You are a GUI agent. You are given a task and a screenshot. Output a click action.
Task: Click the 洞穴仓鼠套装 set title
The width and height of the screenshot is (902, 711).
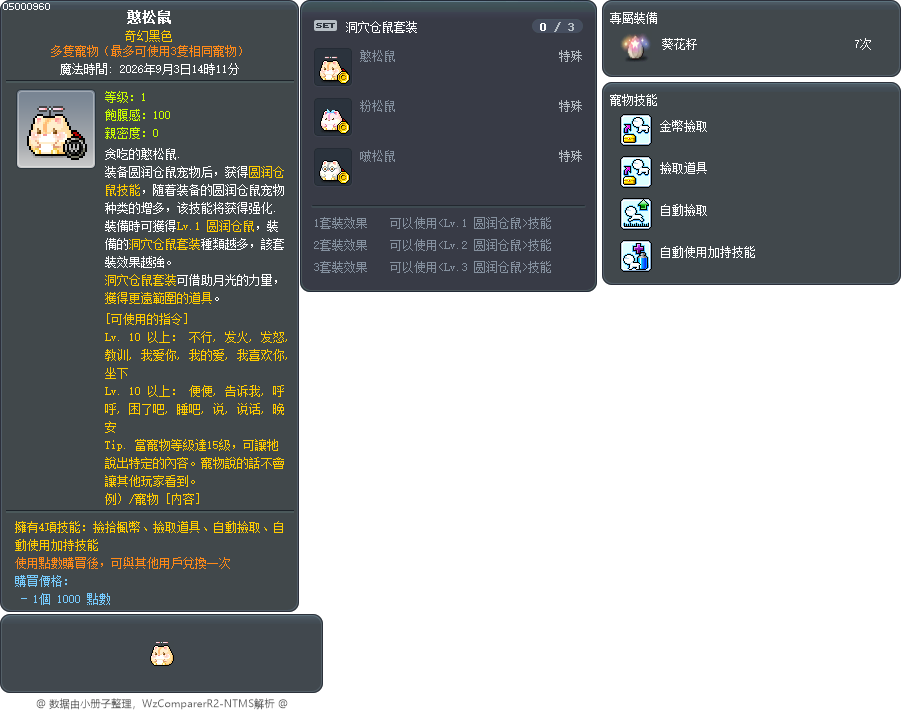(381, 27)
